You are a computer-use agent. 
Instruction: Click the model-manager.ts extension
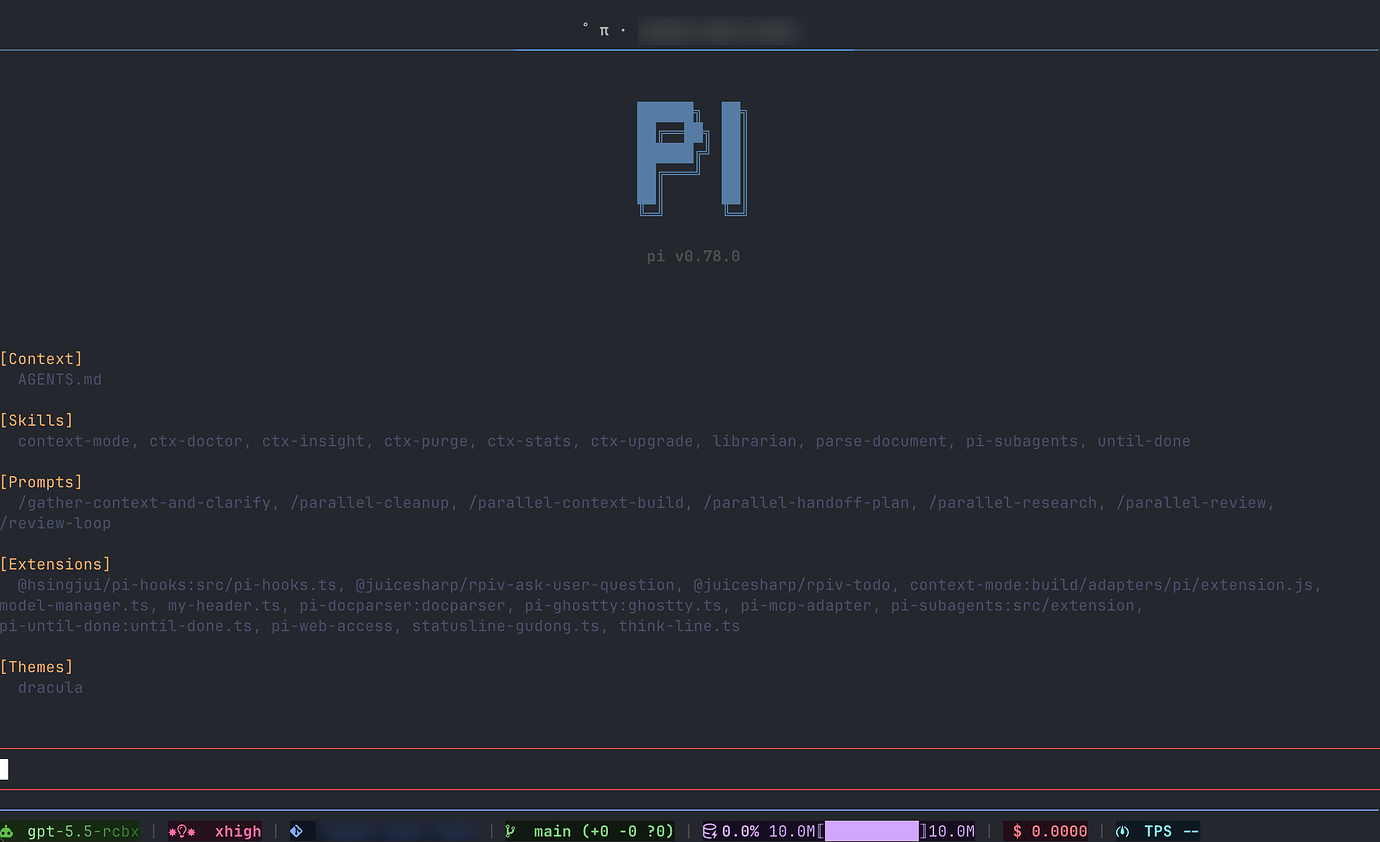click(74, 606)
